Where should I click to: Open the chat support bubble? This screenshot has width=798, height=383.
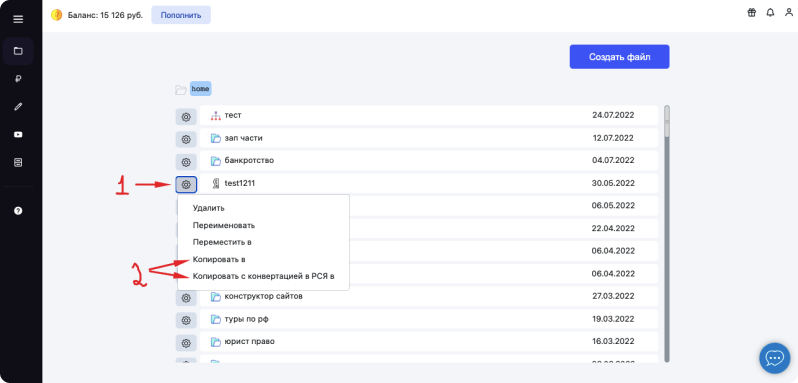775,359
